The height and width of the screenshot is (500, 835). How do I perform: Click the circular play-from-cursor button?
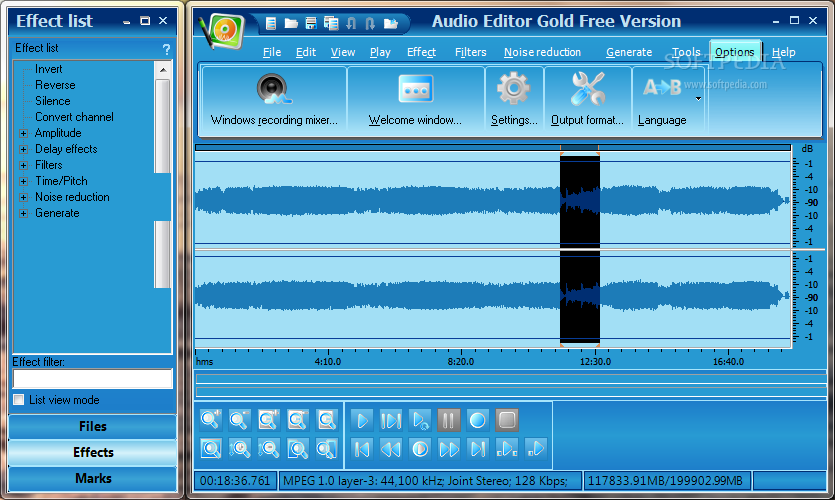tap(420, 449)
